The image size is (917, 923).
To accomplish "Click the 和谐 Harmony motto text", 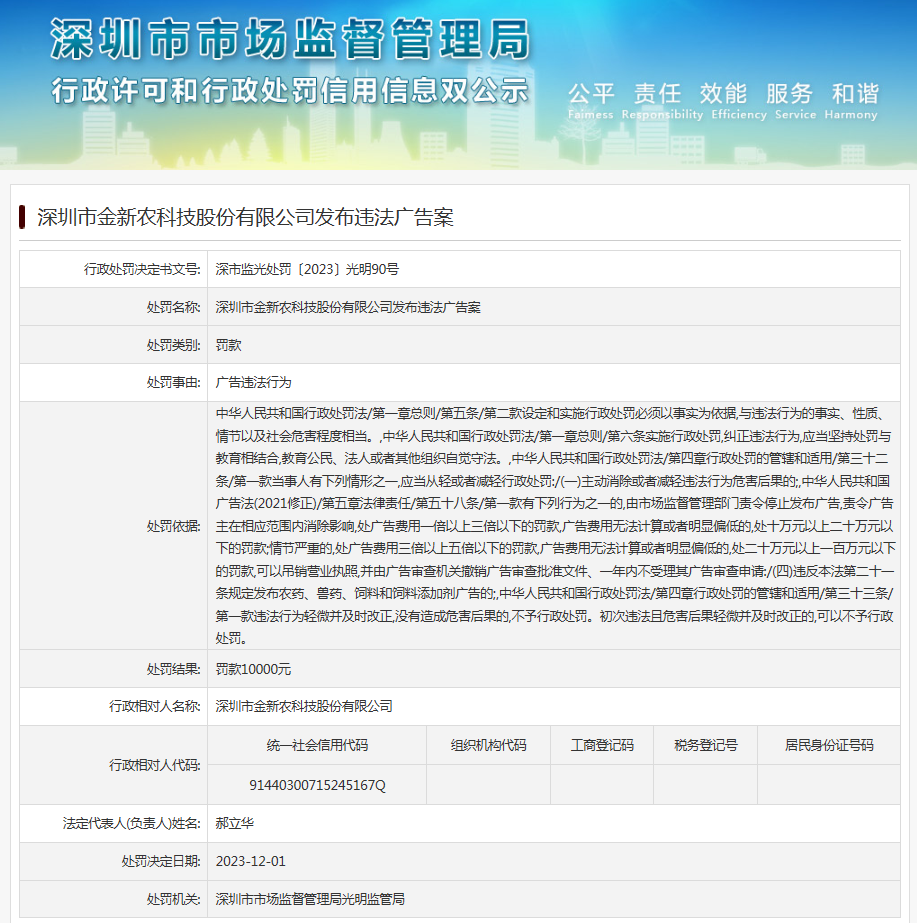I will pyautogui.click(x=851, y=101).
